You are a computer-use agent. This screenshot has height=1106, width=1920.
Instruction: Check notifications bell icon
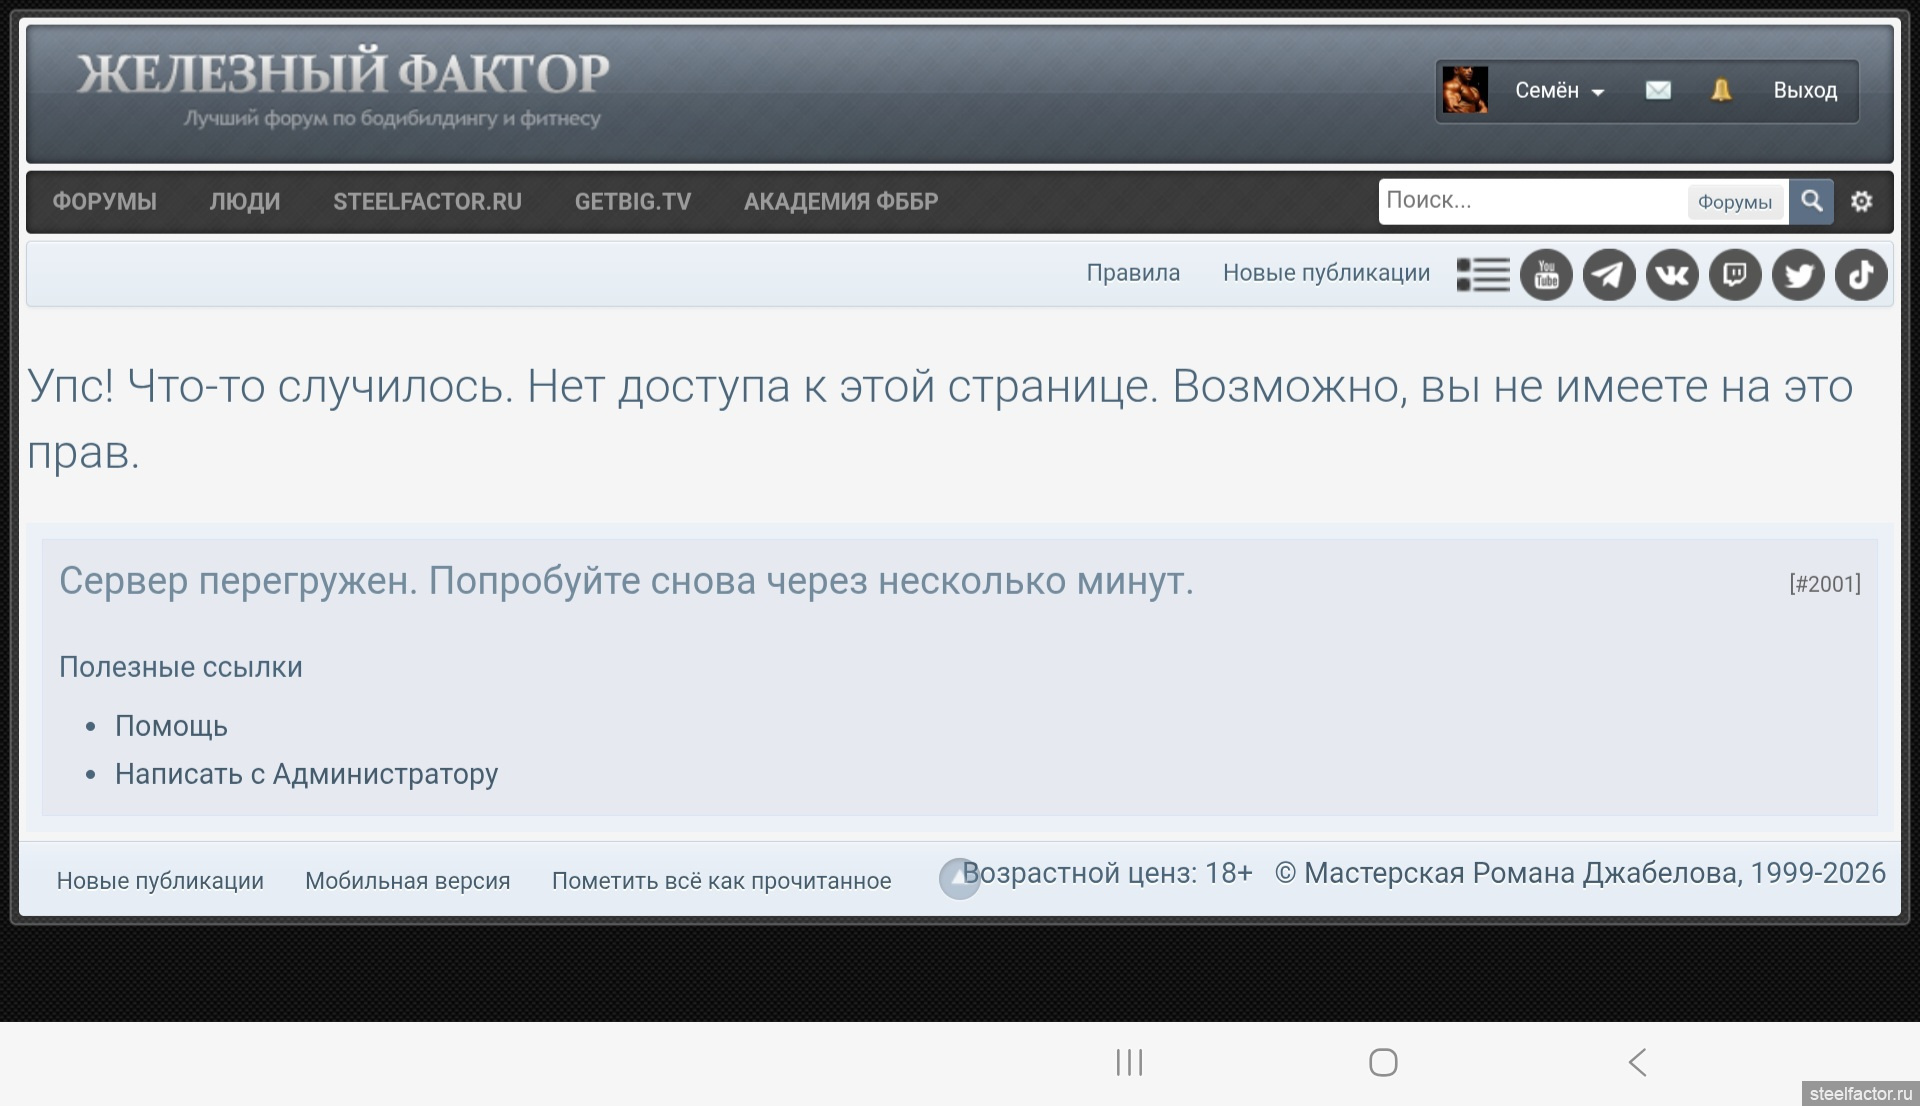1721,91
